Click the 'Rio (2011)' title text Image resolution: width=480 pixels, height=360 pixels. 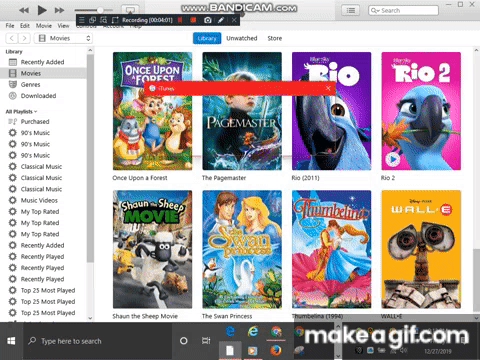click(305, 178)
